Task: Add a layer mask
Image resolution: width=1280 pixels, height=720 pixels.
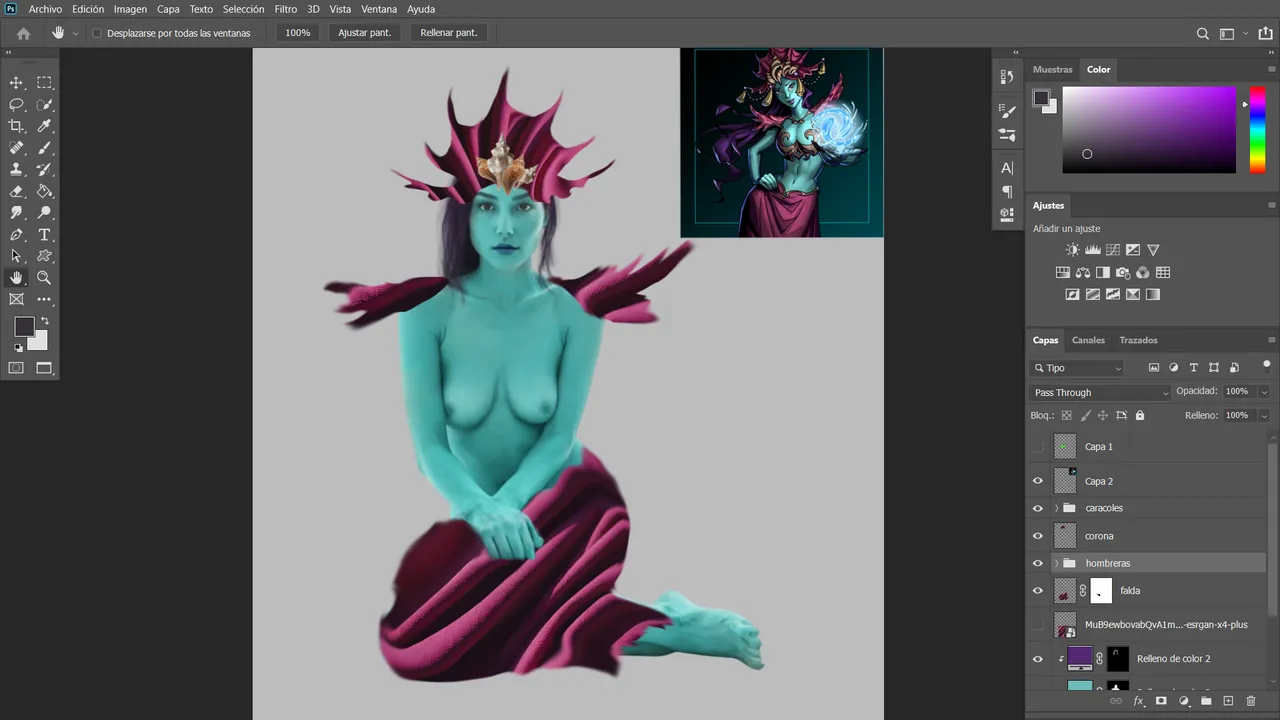Action: click(1161, 701)
